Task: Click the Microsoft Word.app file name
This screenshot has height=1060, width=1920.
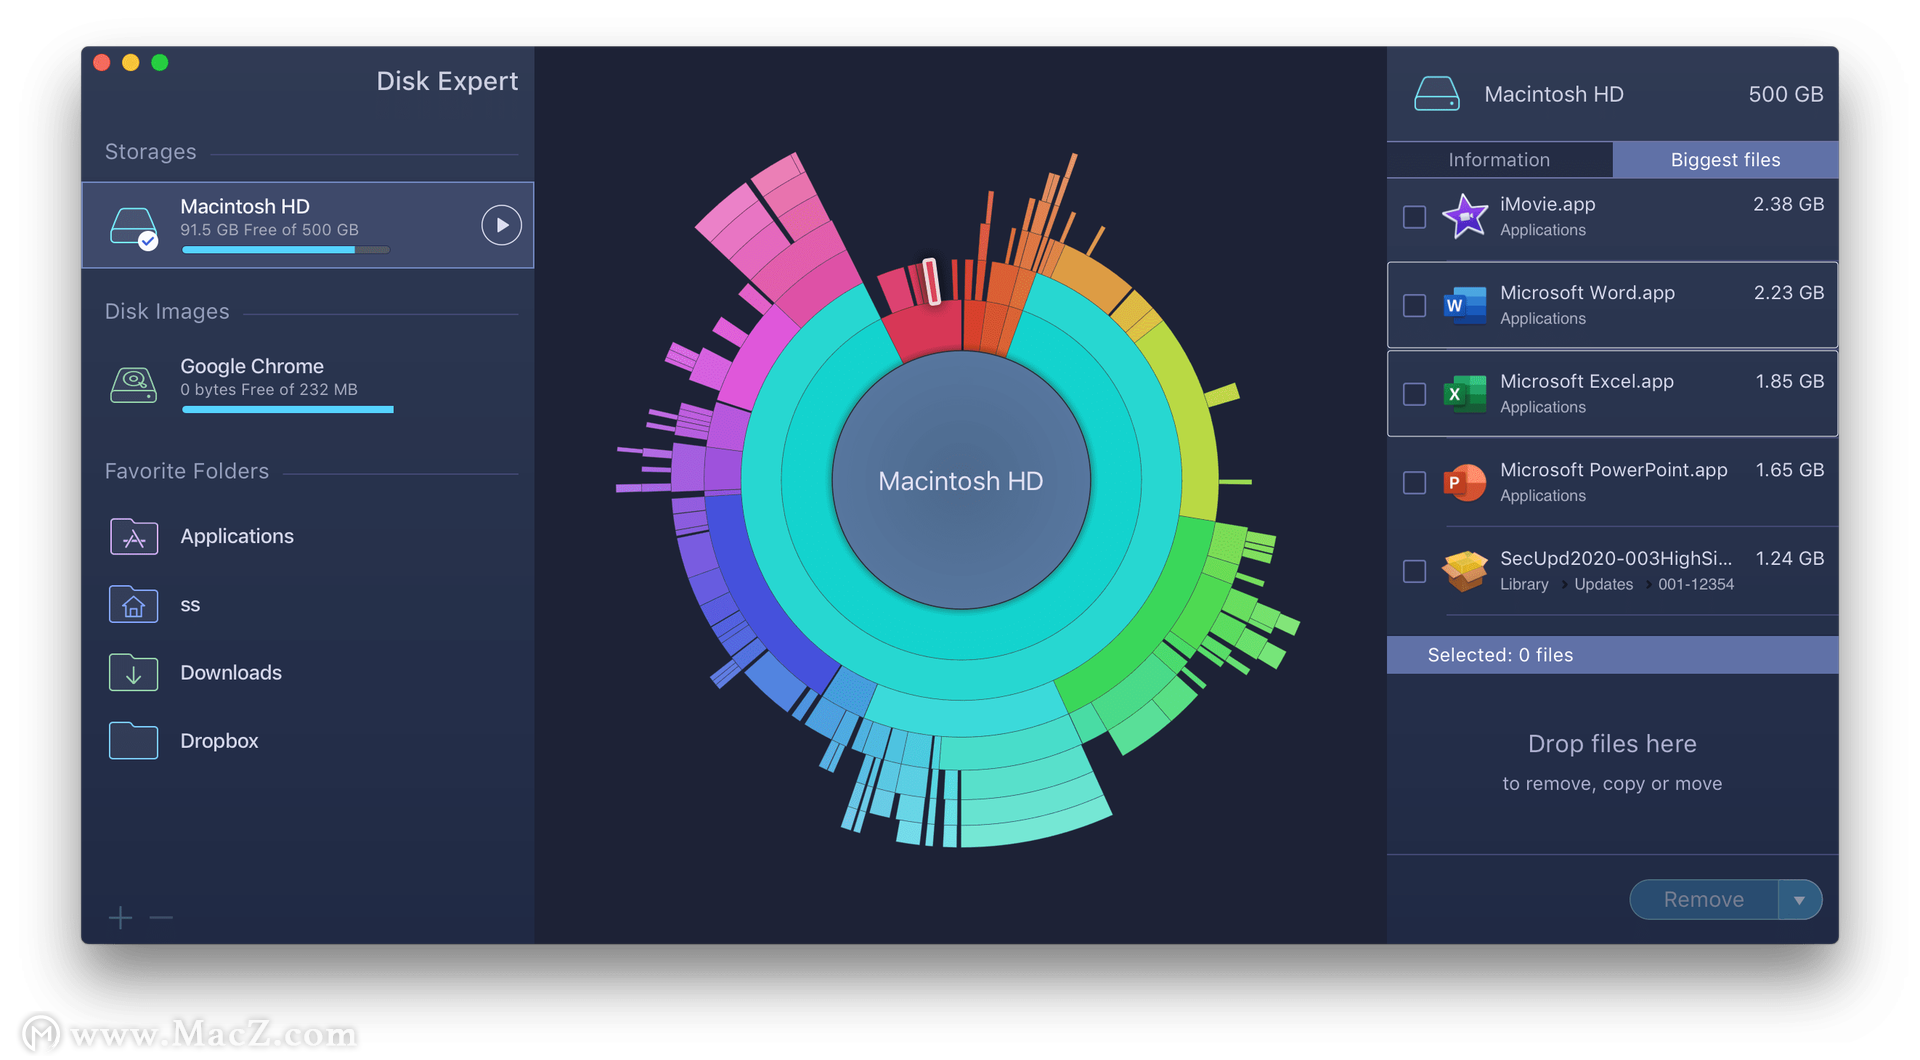Action: (x=1587, y=293)
